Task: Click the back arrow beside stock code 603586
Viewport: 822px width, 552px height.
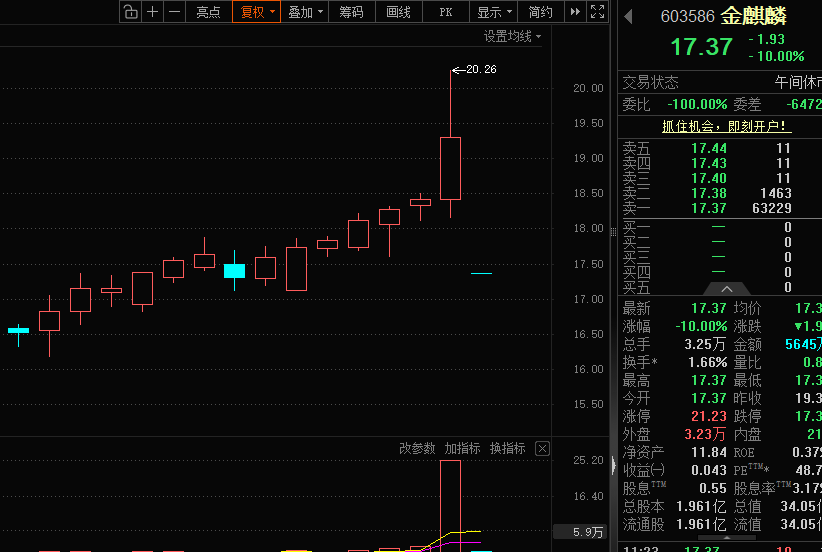Action: click(629, 17)
